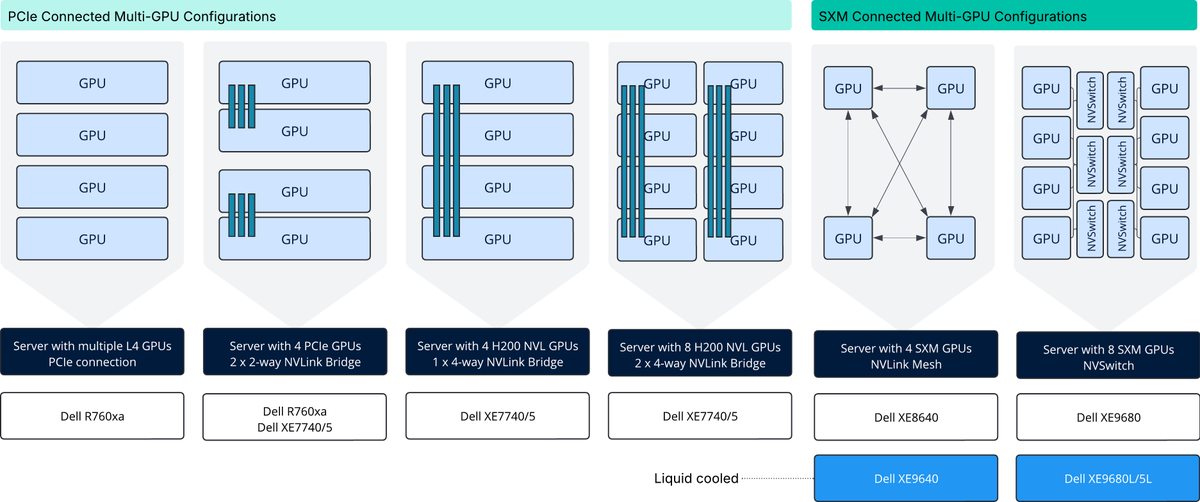This screenshot has width=1200, height=502.
Task: Select the 'Server with 4 PCIe GPUs' box
Action: (x=295, y=353)
